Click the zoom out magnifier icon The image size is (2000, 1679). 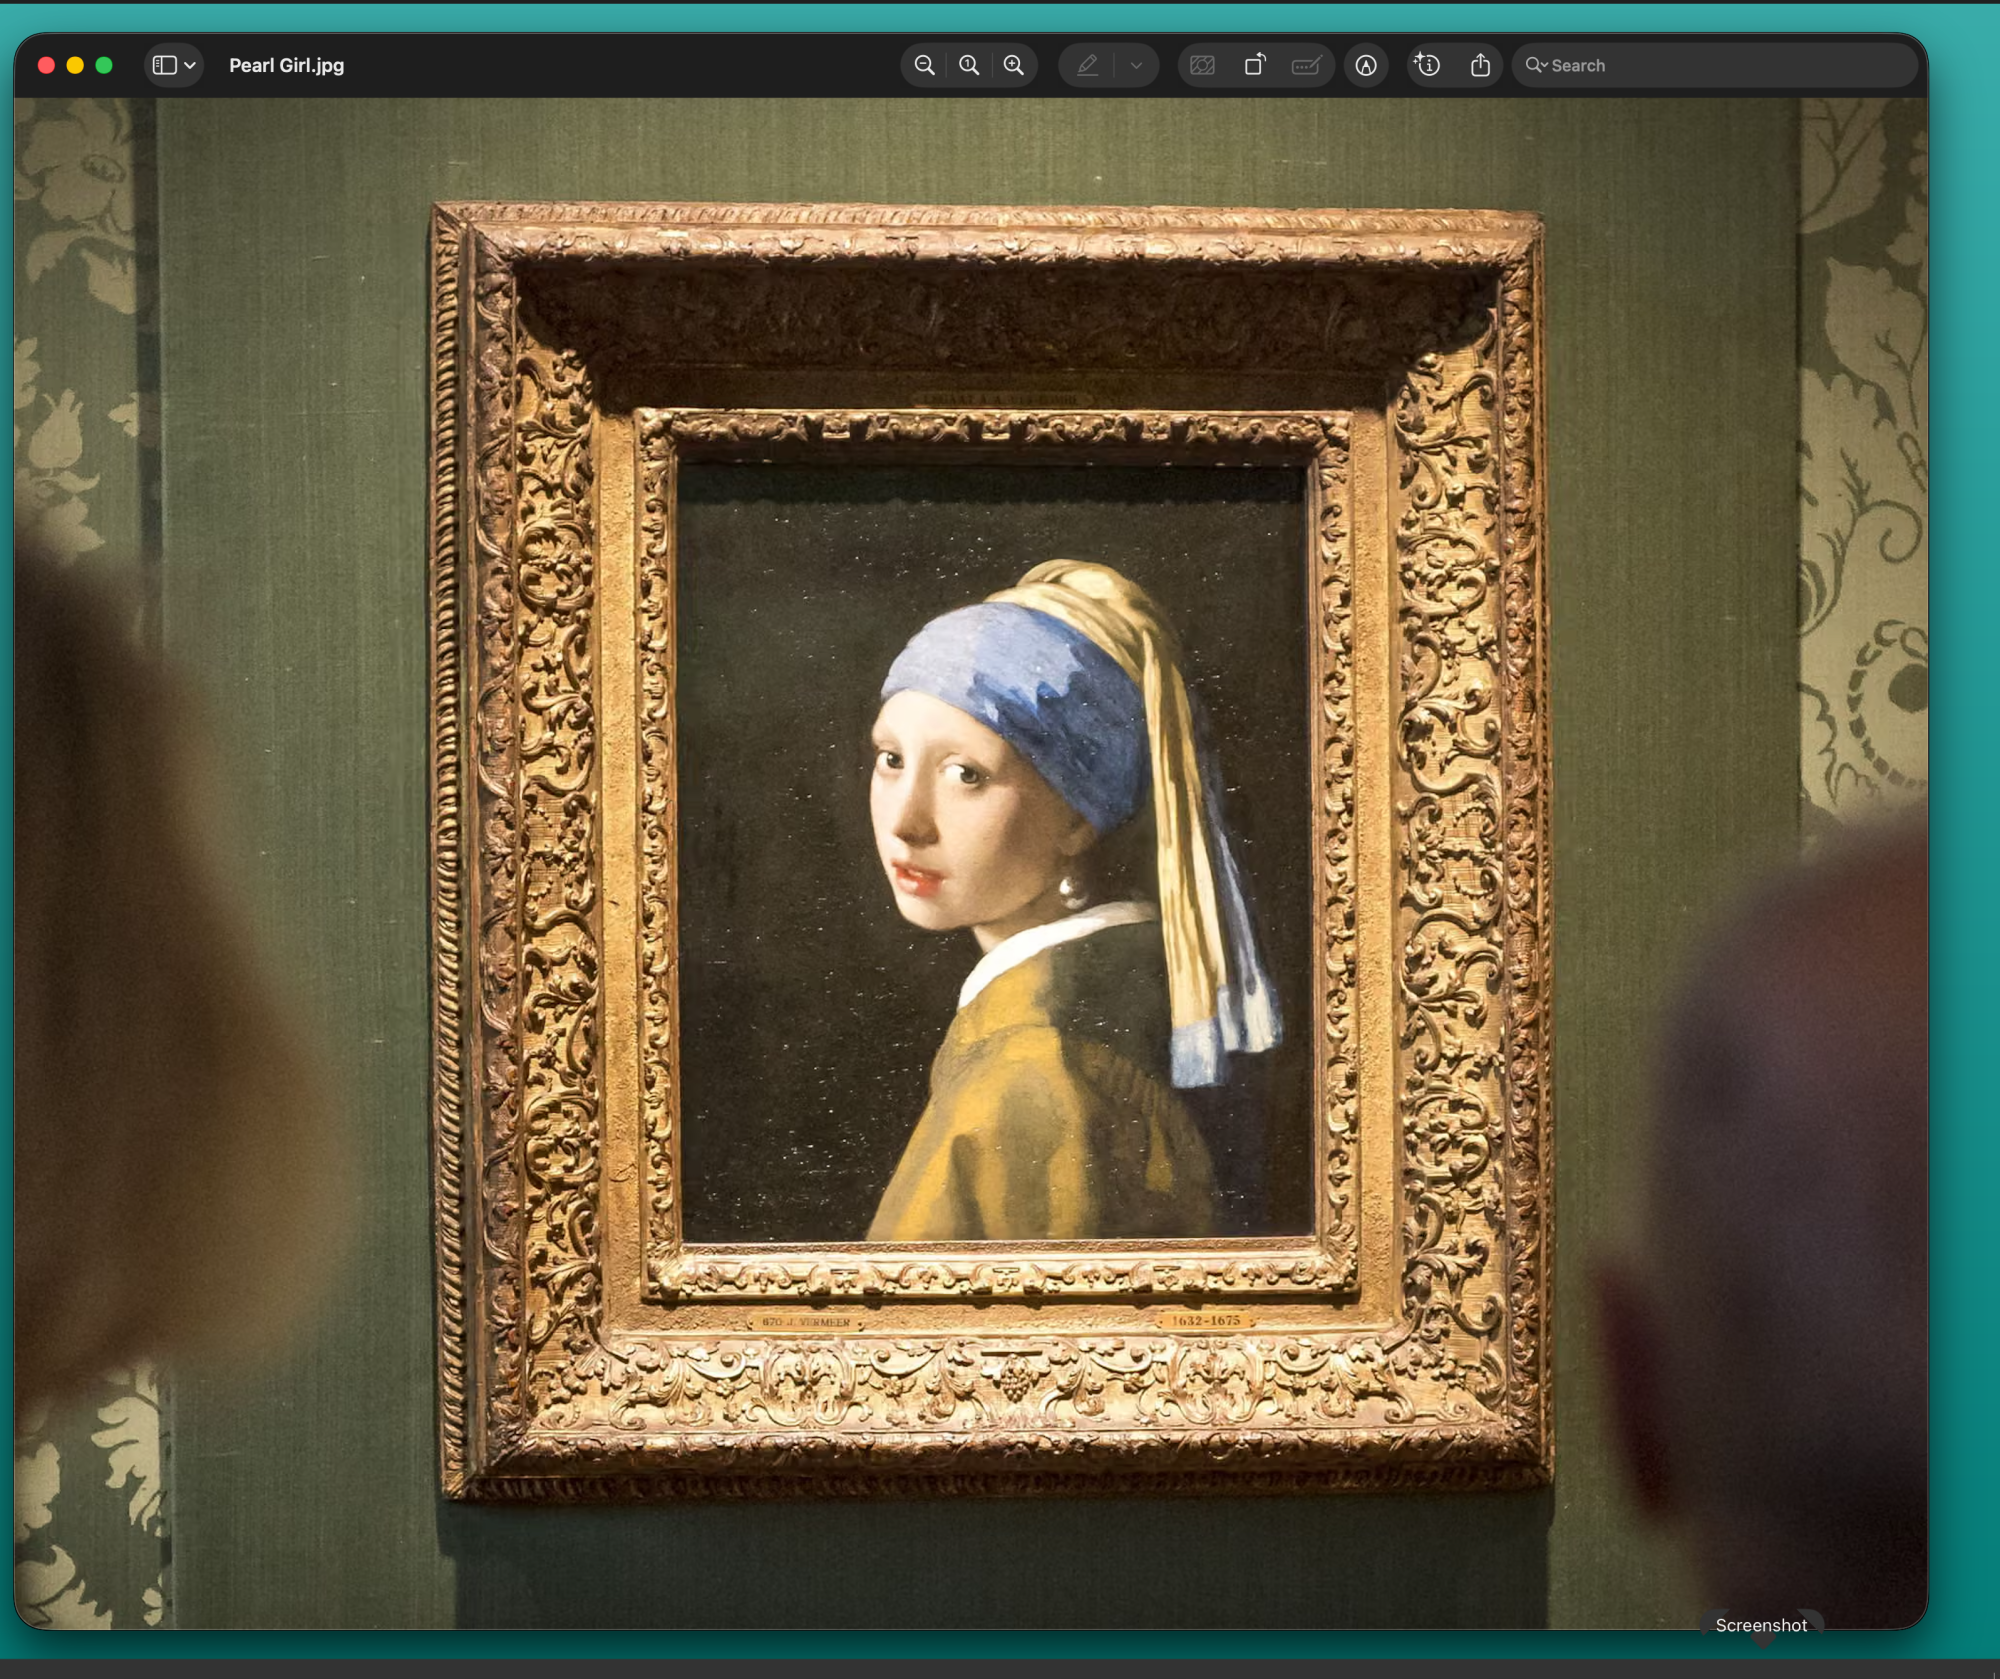coord(924,65)
